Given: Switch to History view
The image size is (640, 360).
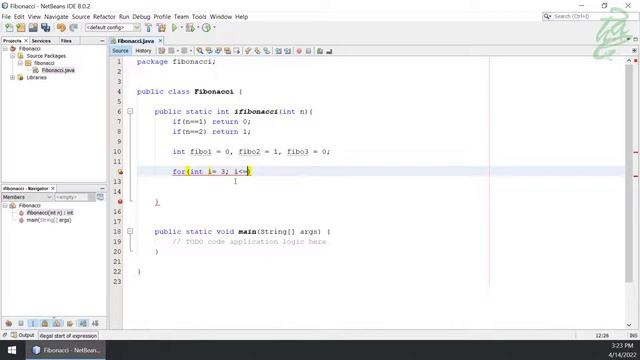Looking at the screenshot, I should tap(143, 51).
